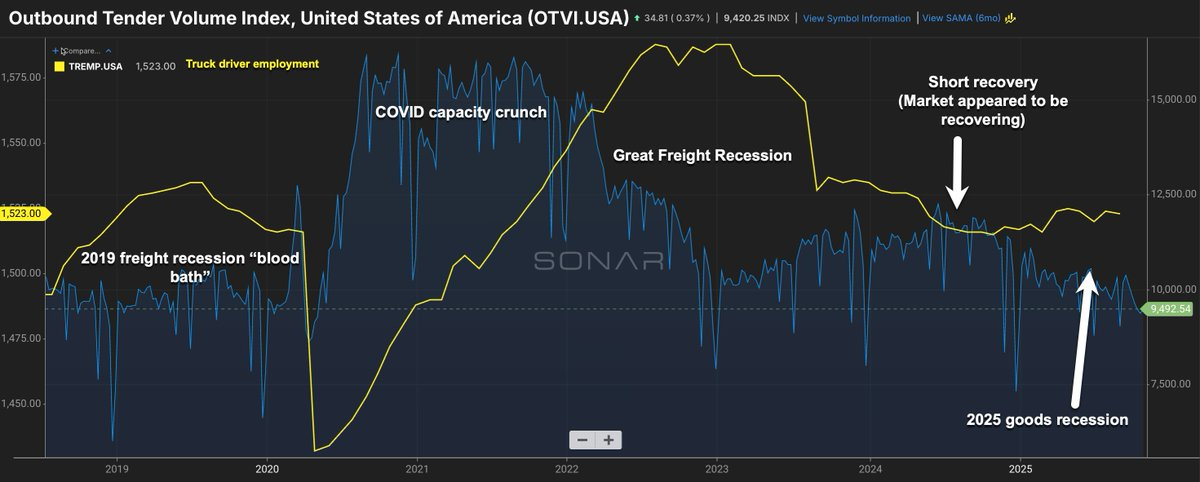
Task: Click the SONAR watermark logo
Action: point(599,261)
